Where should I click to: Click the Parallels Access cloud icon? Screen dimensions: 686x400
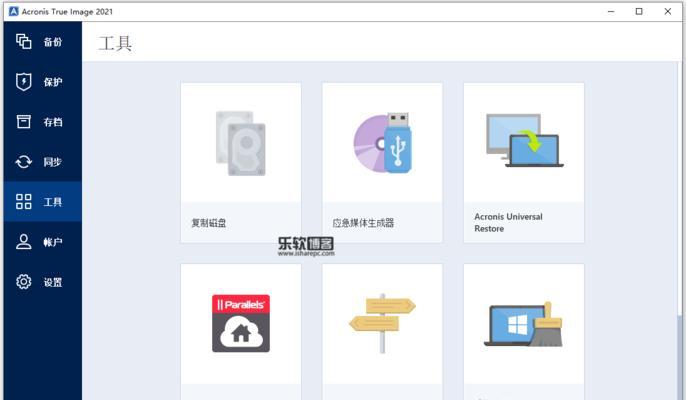(x=241, y=323)
